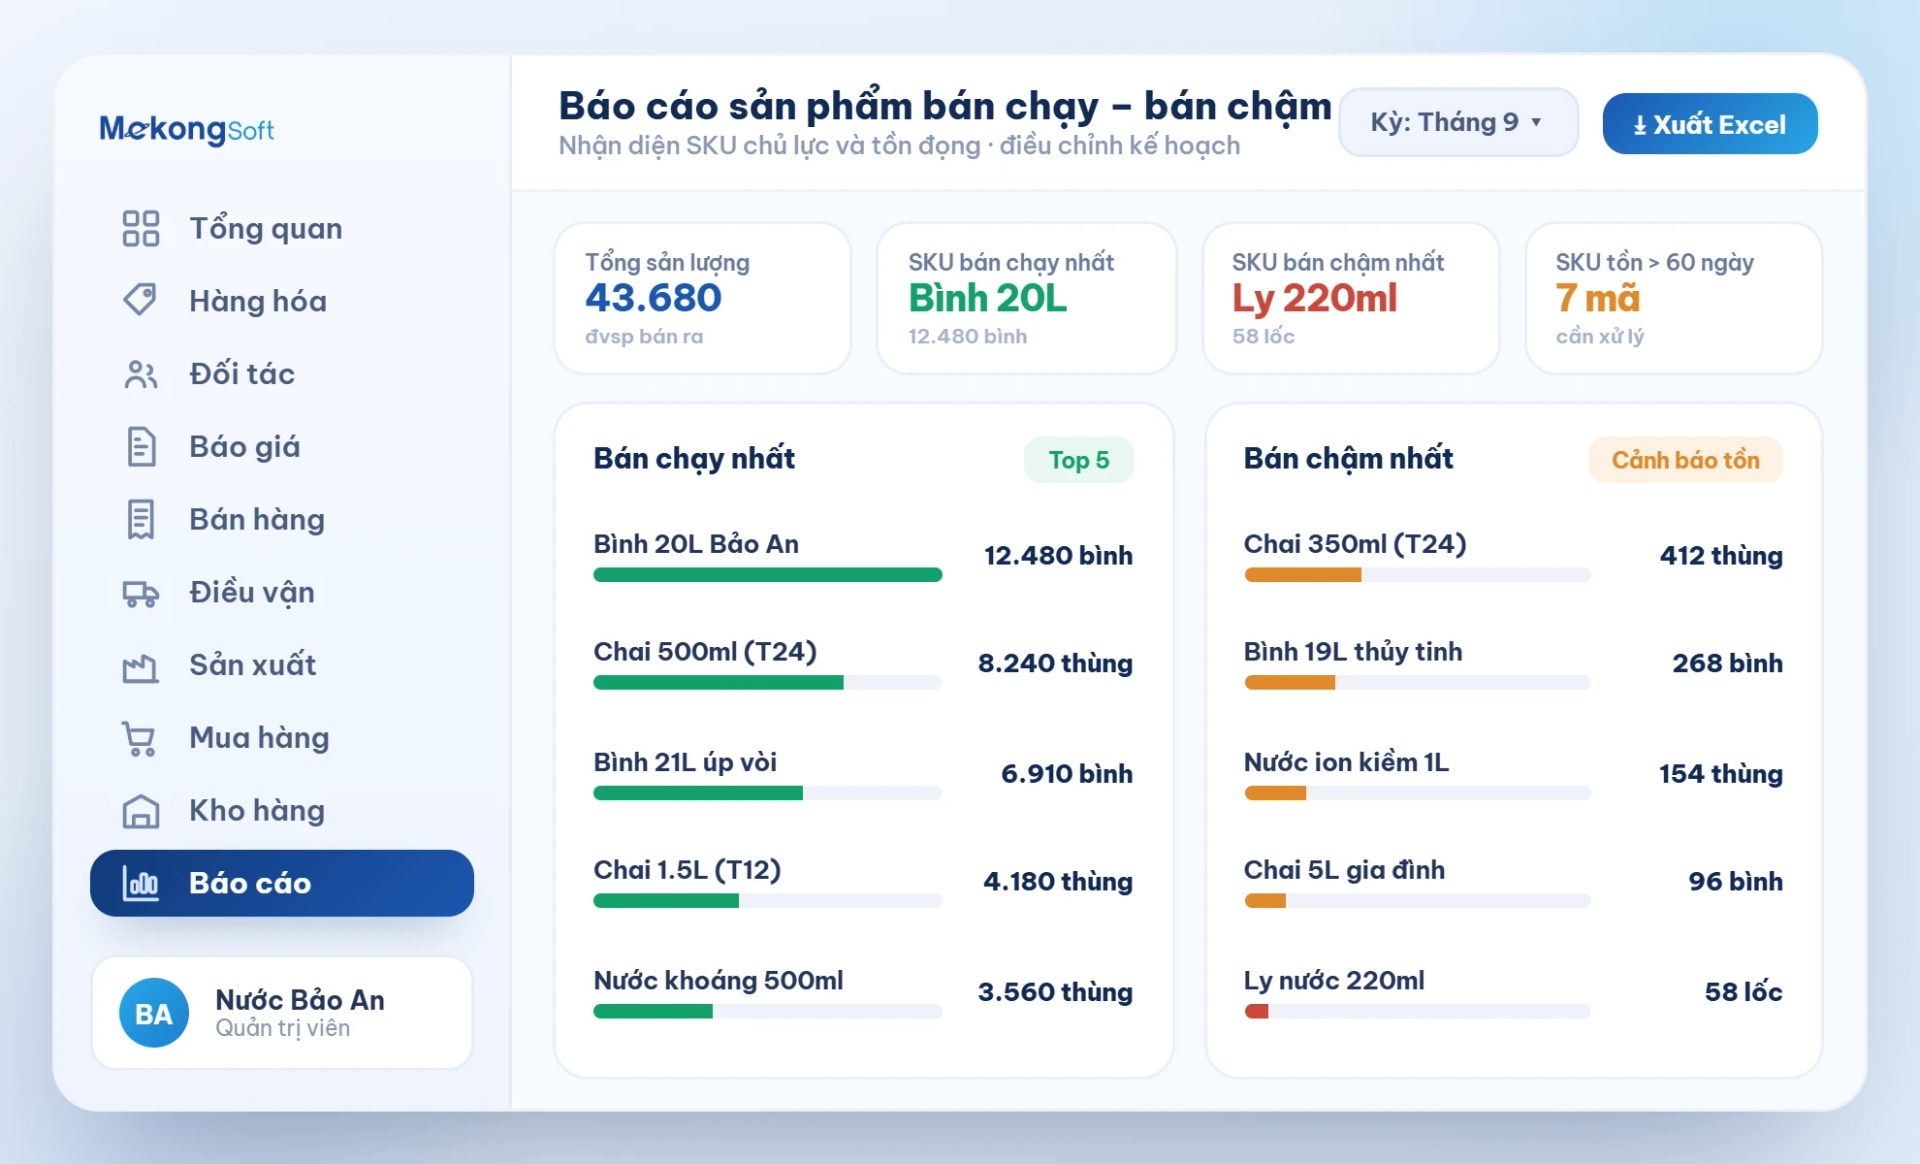Click the Bán hàng receipt icon
The width and height of the screenshot is (1920, 1164).
point(141,519)
